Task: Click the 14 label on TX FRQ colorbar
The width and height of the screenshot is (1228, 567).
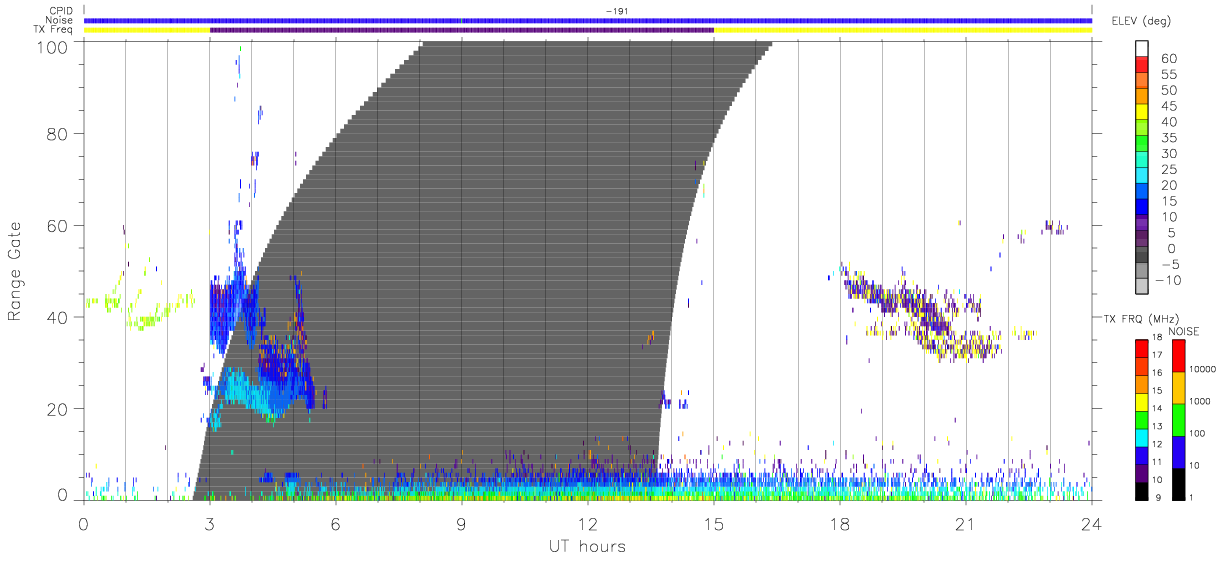Action: pos(1157,409)
